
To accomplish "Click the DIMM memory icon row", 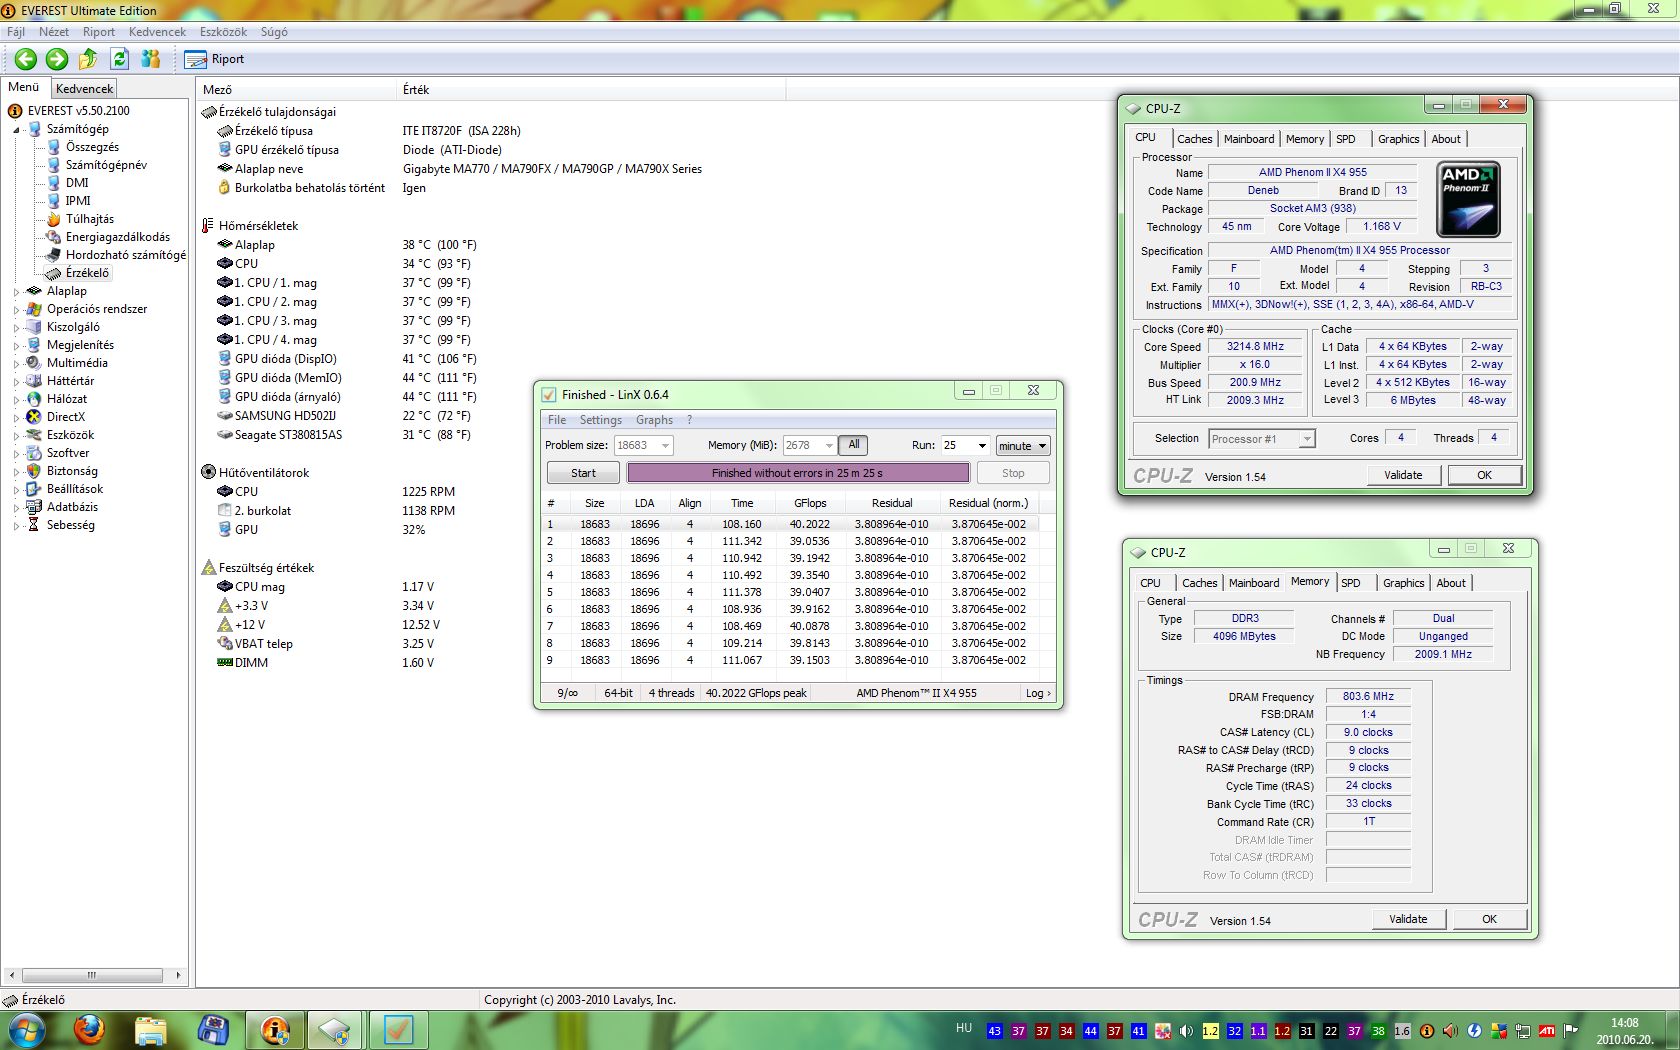I will (x=225, y=663).
